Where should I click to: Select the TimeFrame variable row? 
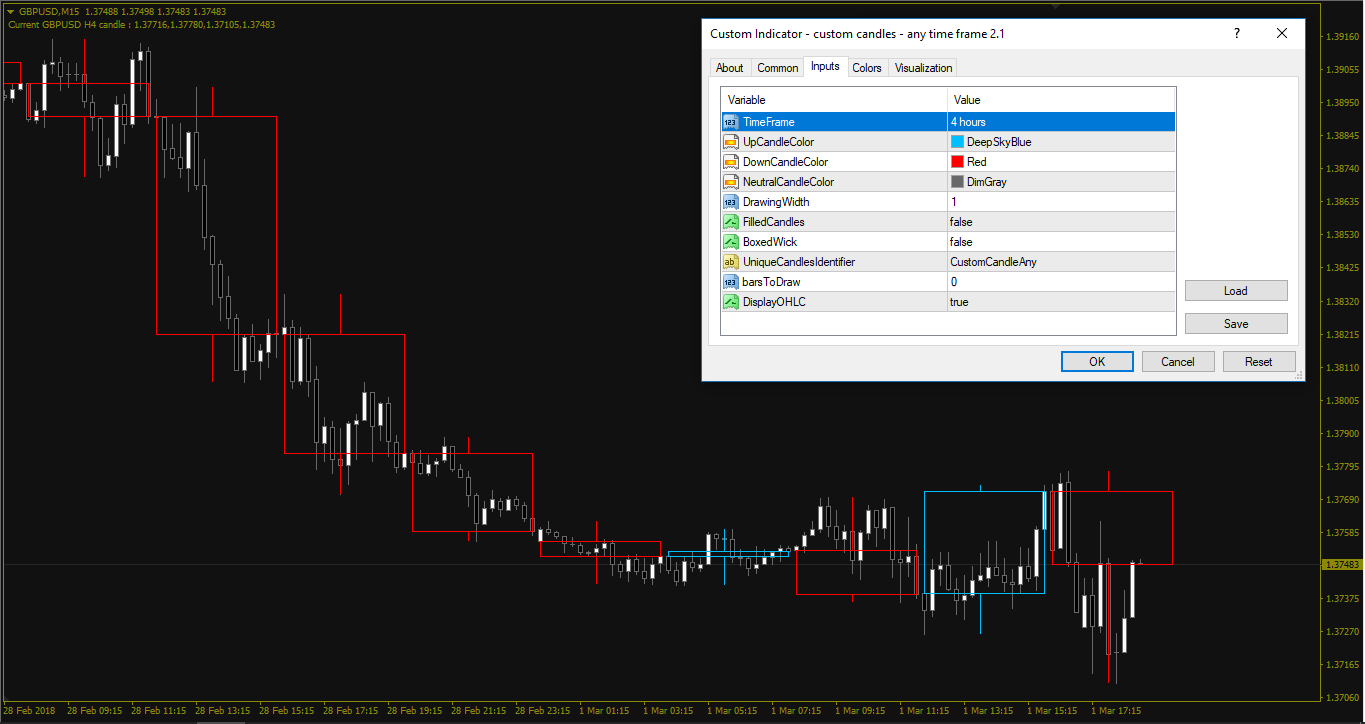pyautogui.click(x=948, y=122)
